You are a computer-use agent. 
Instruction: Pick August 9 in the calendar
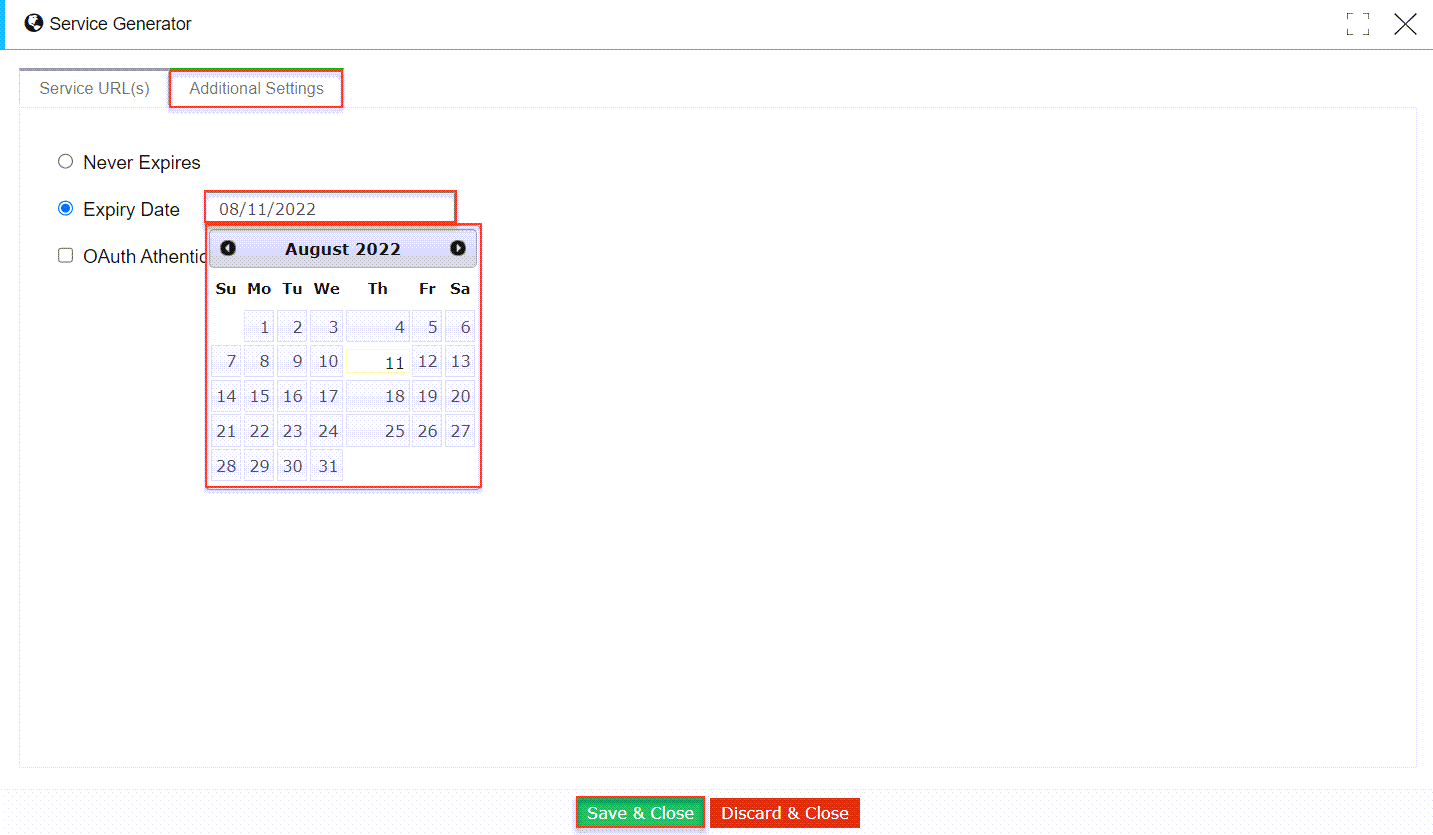click(292, 361)
